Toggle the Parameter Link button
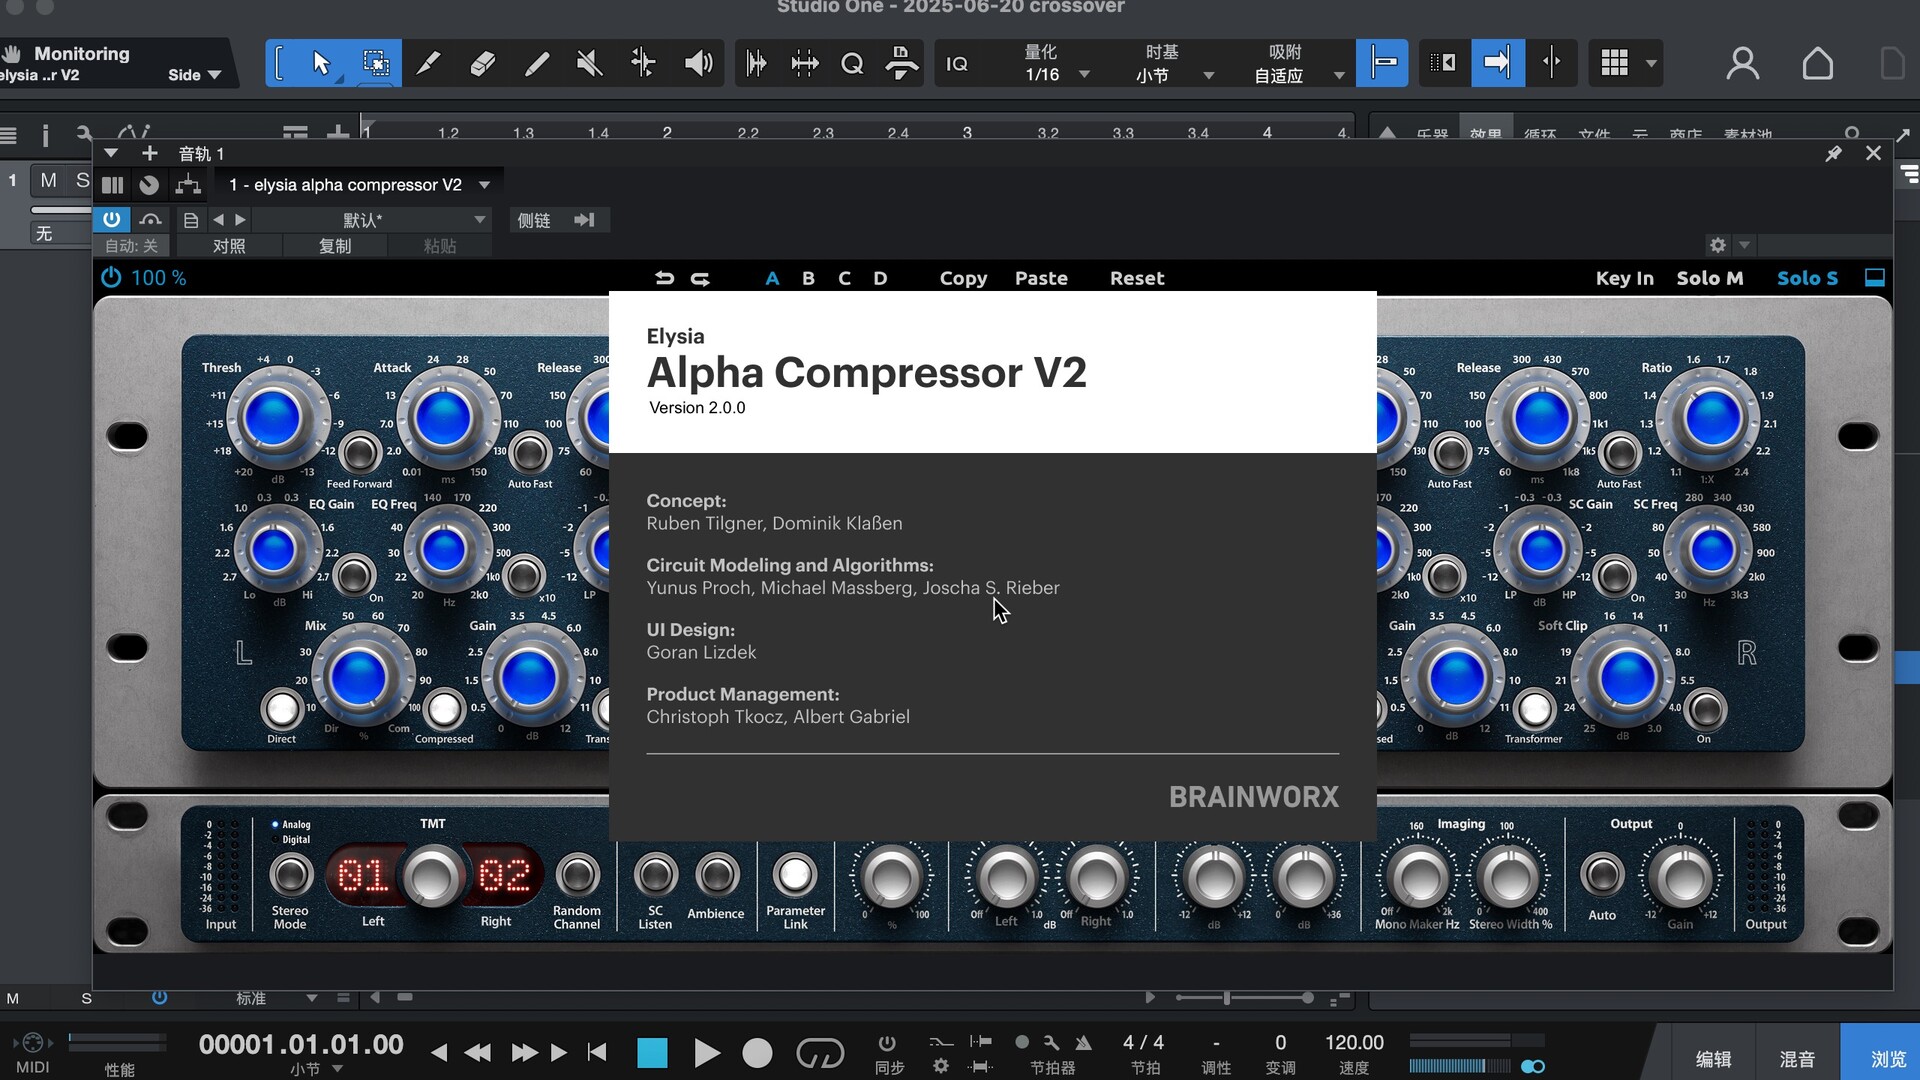Screen dimensions: 1920x1080 pyautogui.click(x=795, y=875)
